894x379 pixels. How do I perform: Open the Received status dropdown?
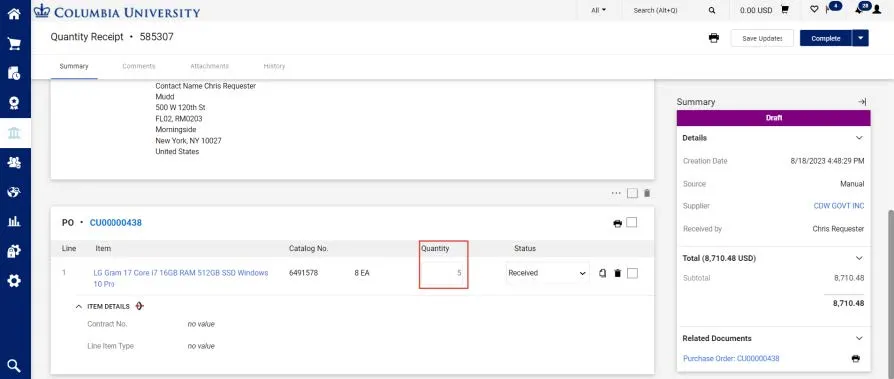tap(547, 273)
